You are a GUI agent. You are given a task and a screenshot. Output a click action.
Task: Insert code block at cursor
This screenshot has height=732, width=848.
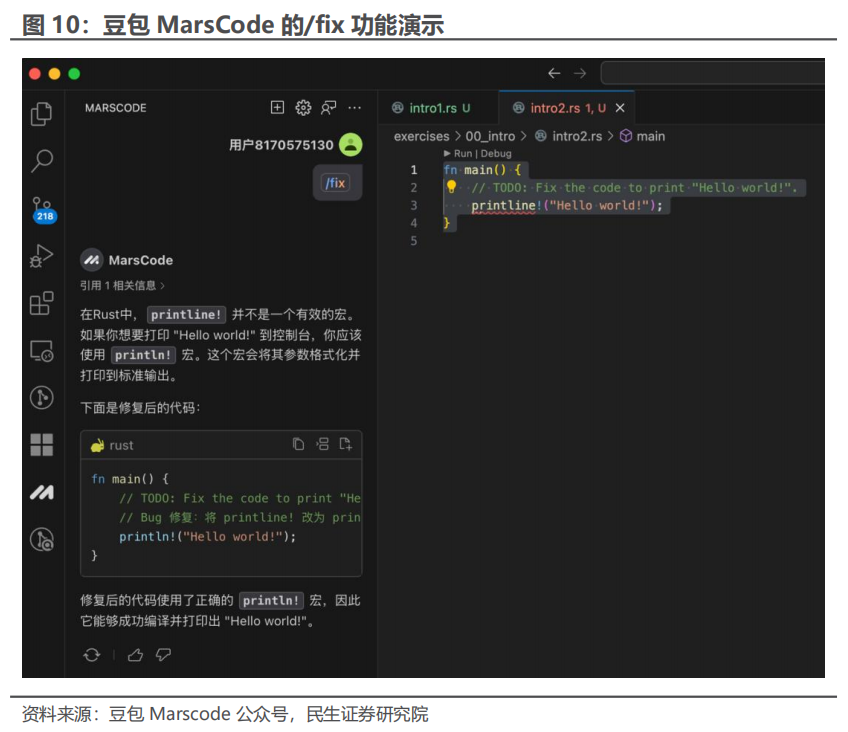tap(322, 444)
